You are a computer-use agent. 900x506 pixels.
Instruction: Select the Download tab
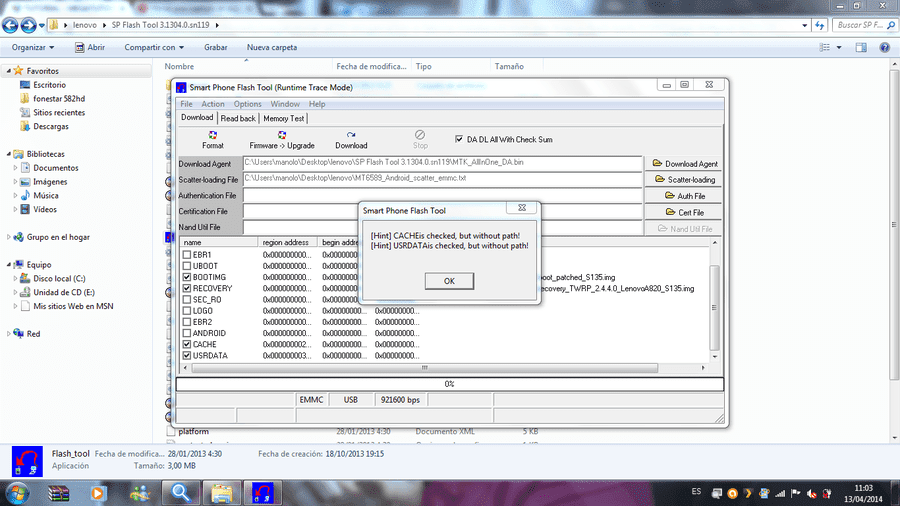point(197,118)
